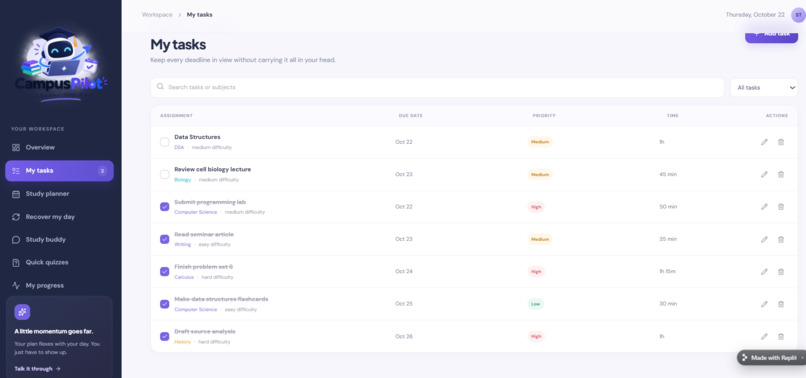Click Medium priority badge for Data Structures
Viewport: 806px width, 378px height.
[540, 142]
